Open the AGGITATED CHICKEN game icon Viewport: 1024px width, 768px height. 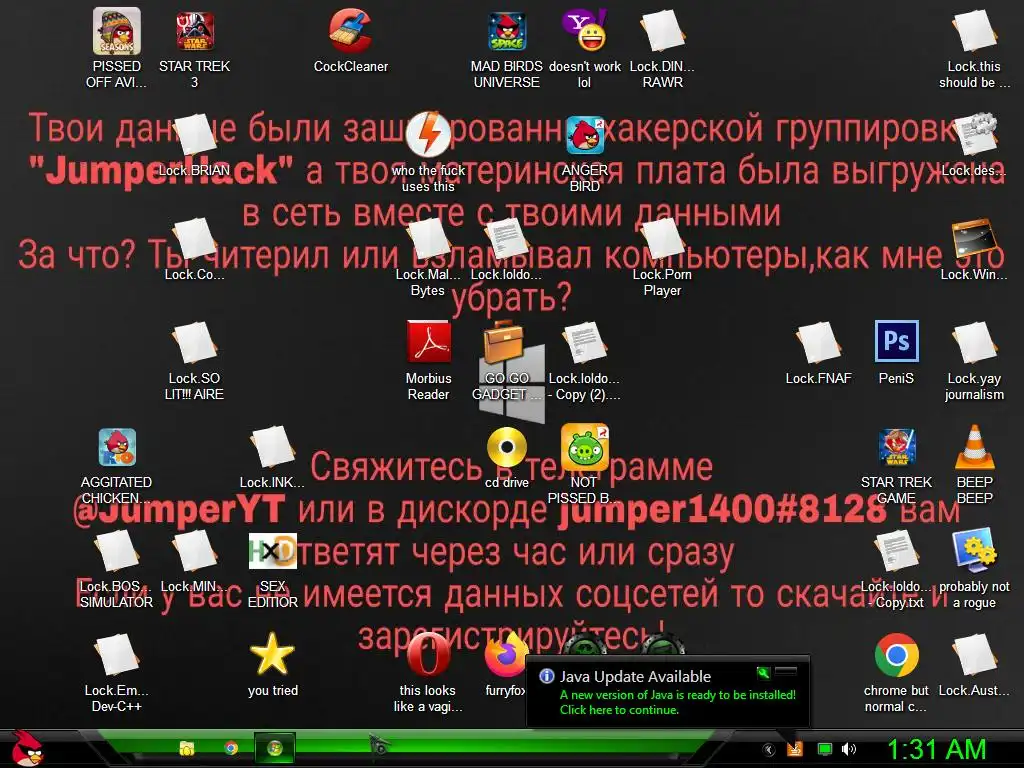[116, 447]
